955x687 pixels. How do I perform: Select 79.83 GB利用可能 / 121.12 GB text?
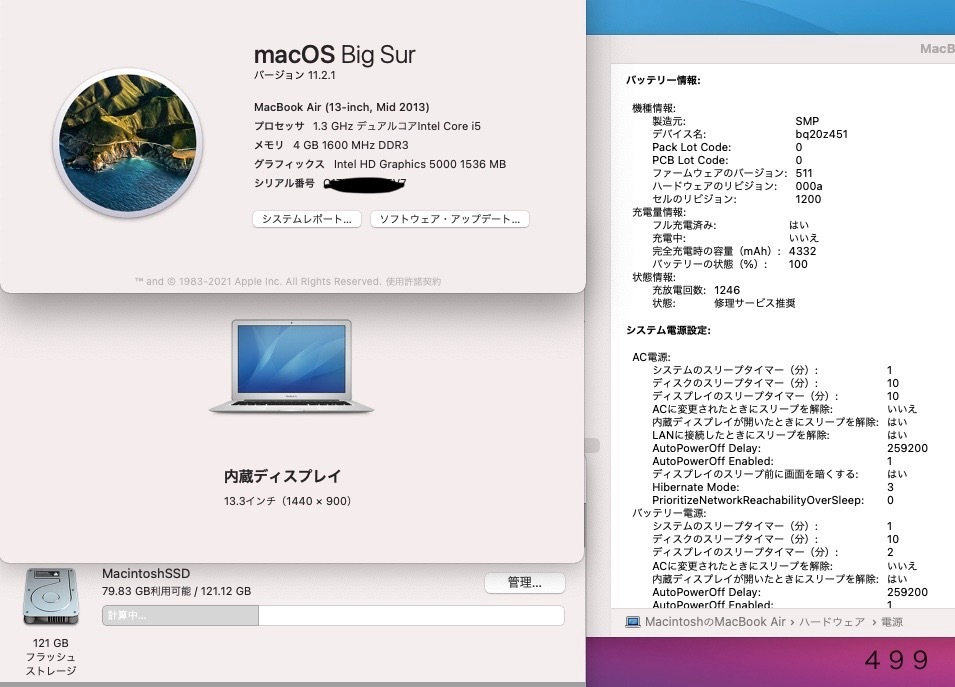tap(177, 591)
